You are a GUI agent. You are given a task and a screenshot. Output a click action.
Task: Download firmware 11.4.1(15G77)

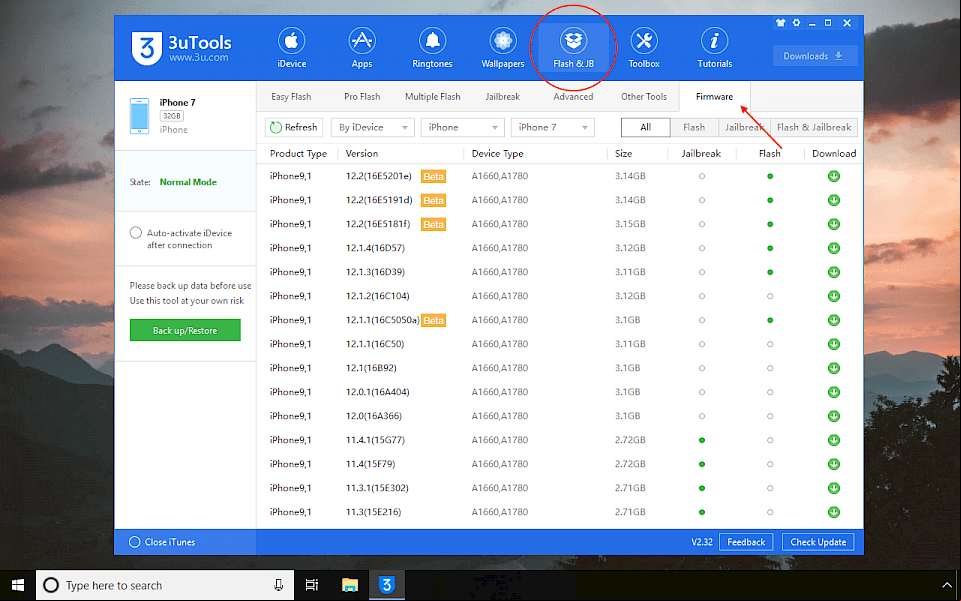tap(834, 440)
